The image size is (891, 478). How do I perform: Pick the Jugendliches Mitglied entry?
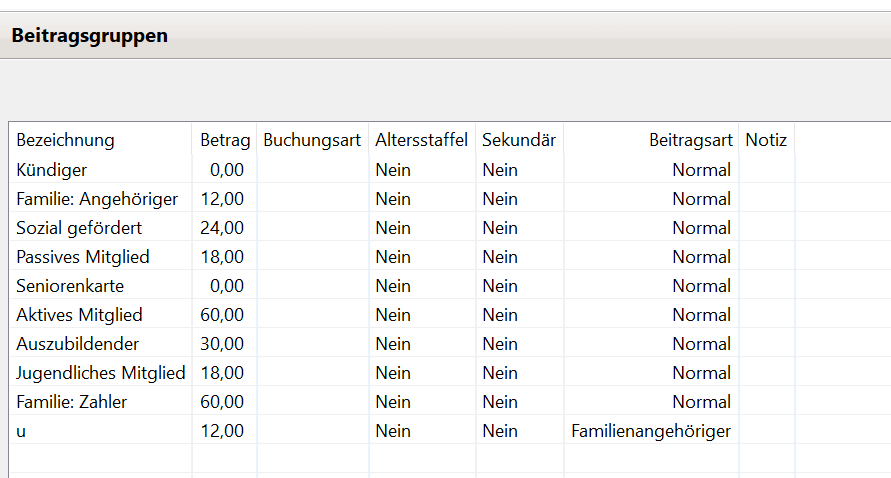click(101, 373)
